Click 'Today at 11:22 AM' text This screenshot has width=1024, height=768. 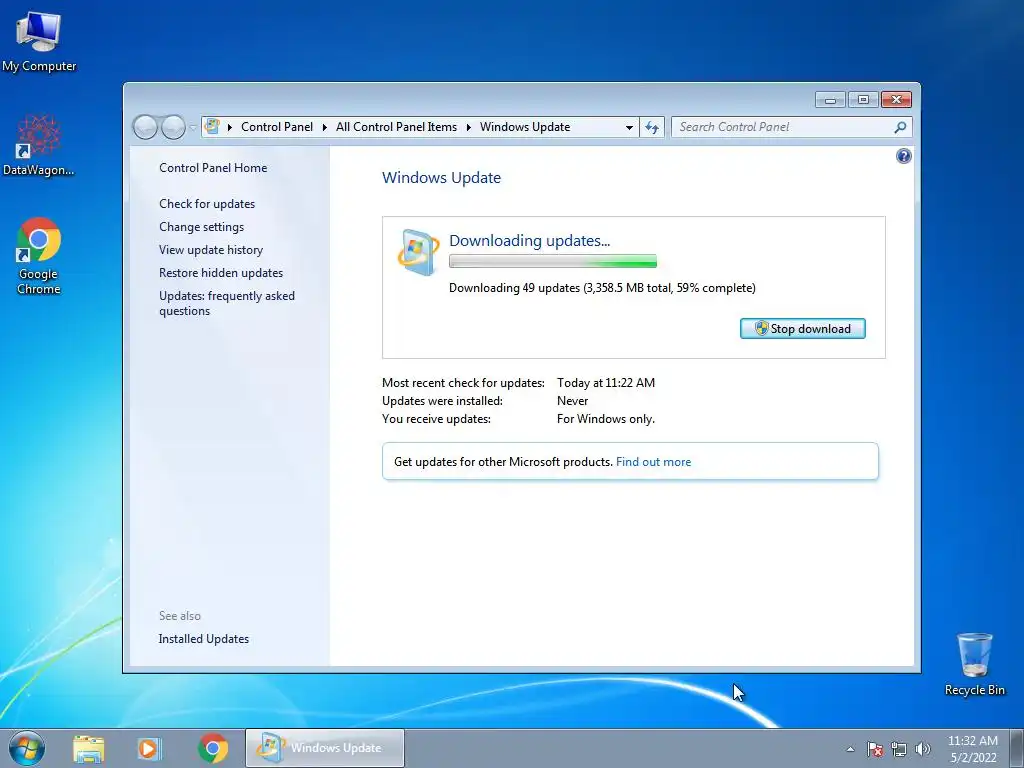click(606, 383)
